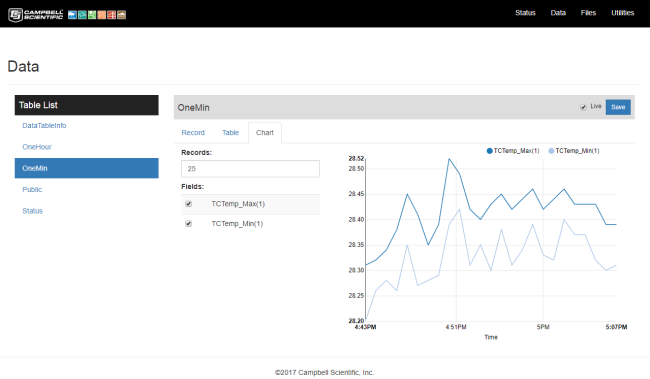Switch to the Record tab
Viewport: 650px width, 379px height.
pos(193,133)
